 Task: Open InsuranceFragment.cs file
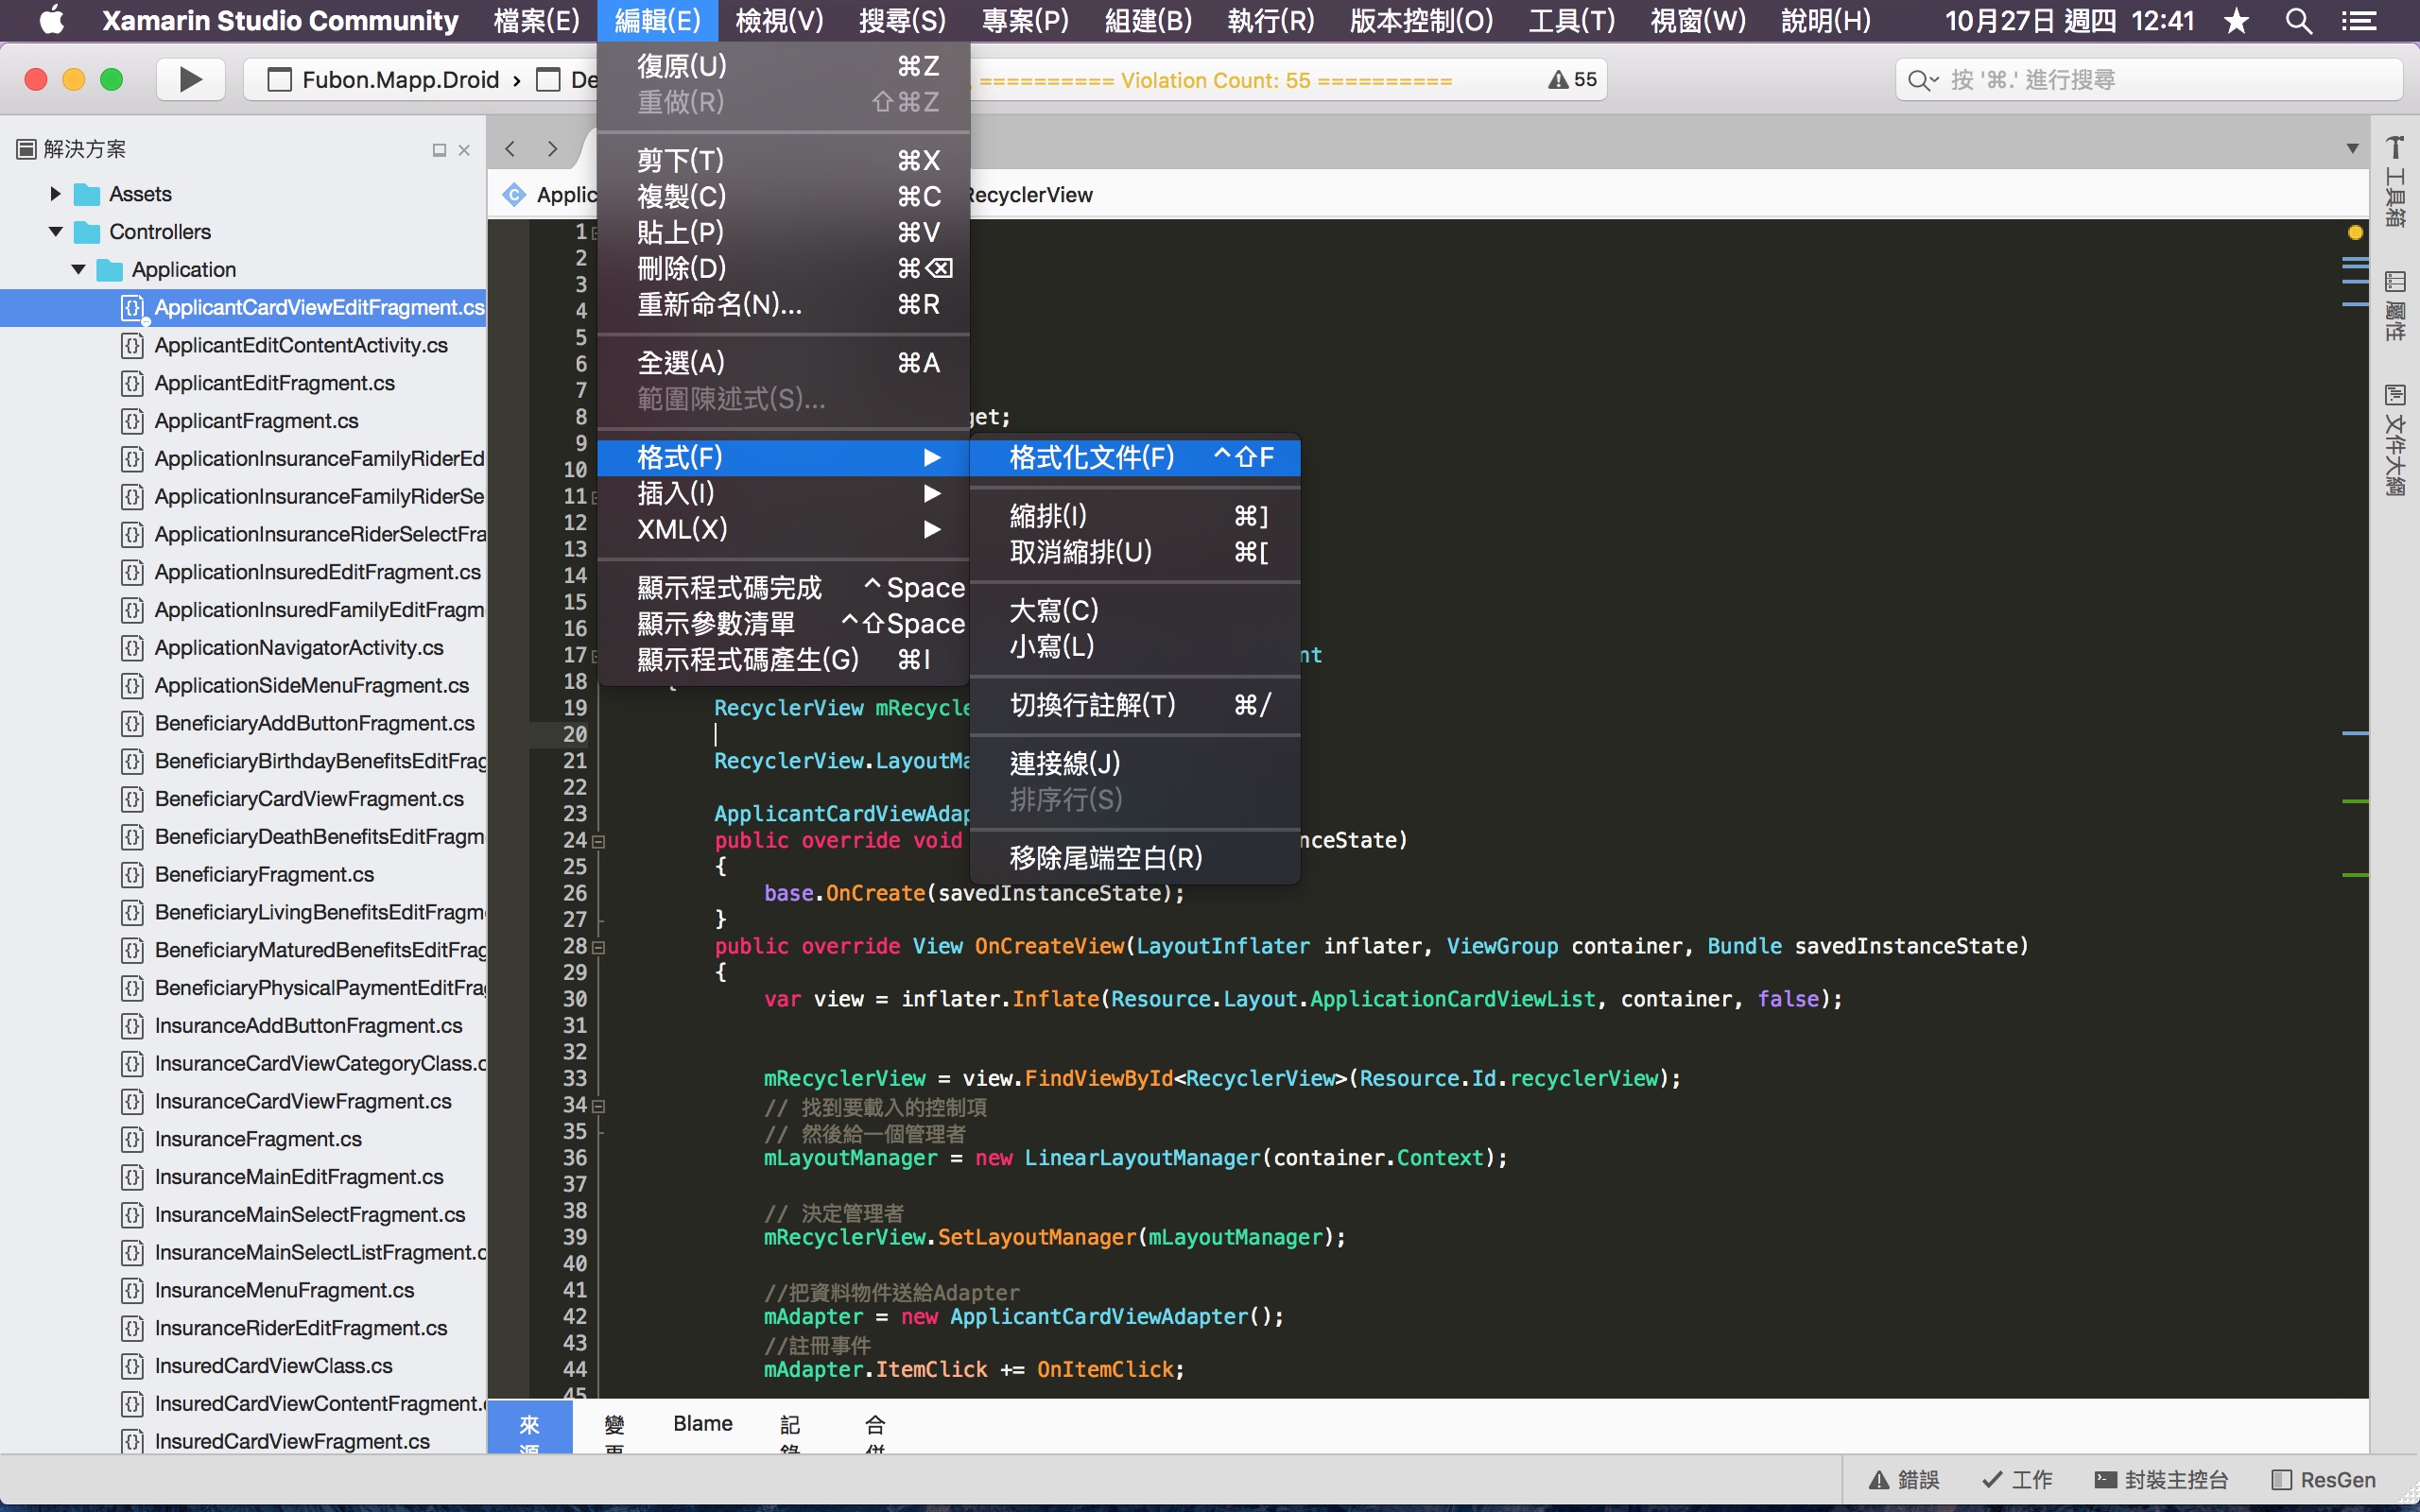coord(258,1139)
